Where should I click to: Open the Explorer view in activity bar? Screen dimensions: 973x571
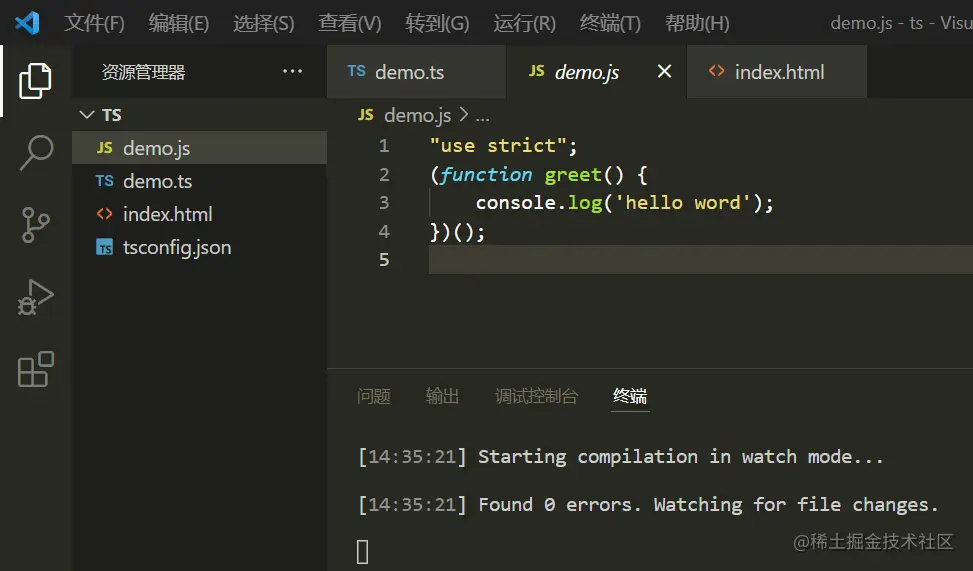pyautogui.click(x=35, y=81)
